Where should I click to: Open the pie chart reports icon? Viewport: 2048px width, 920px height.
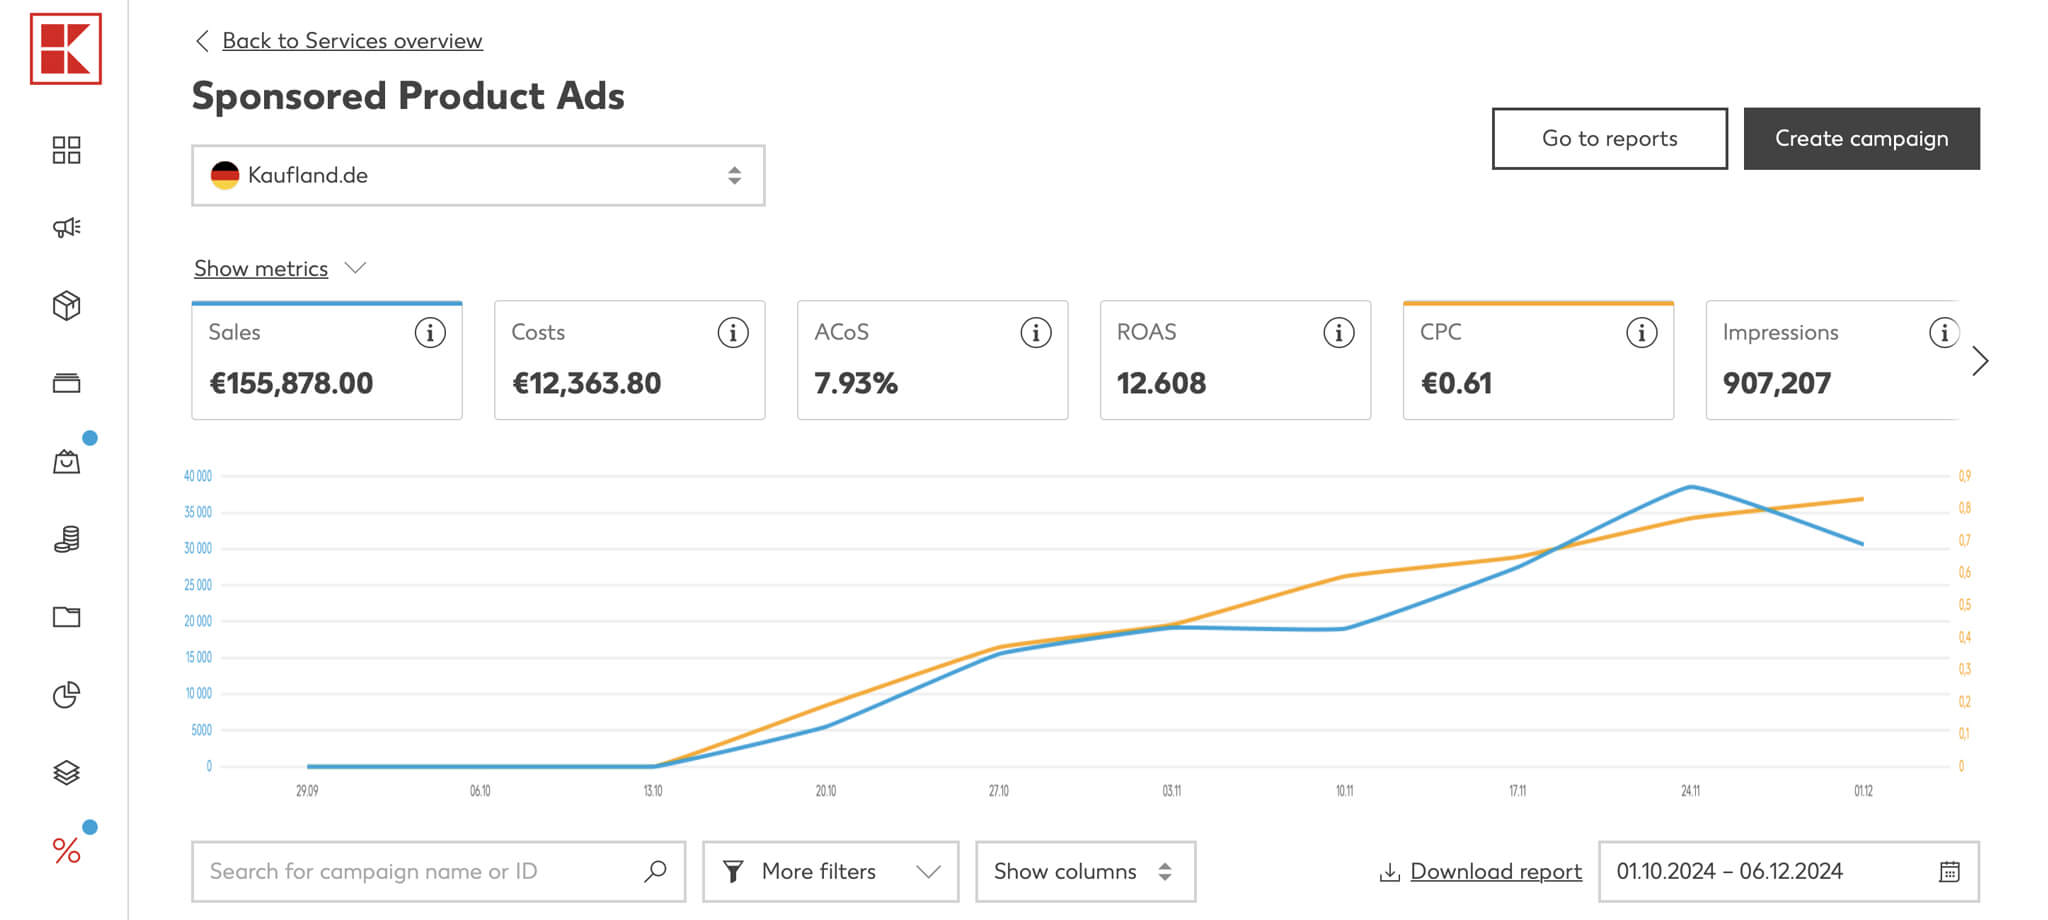coord(66,695)
